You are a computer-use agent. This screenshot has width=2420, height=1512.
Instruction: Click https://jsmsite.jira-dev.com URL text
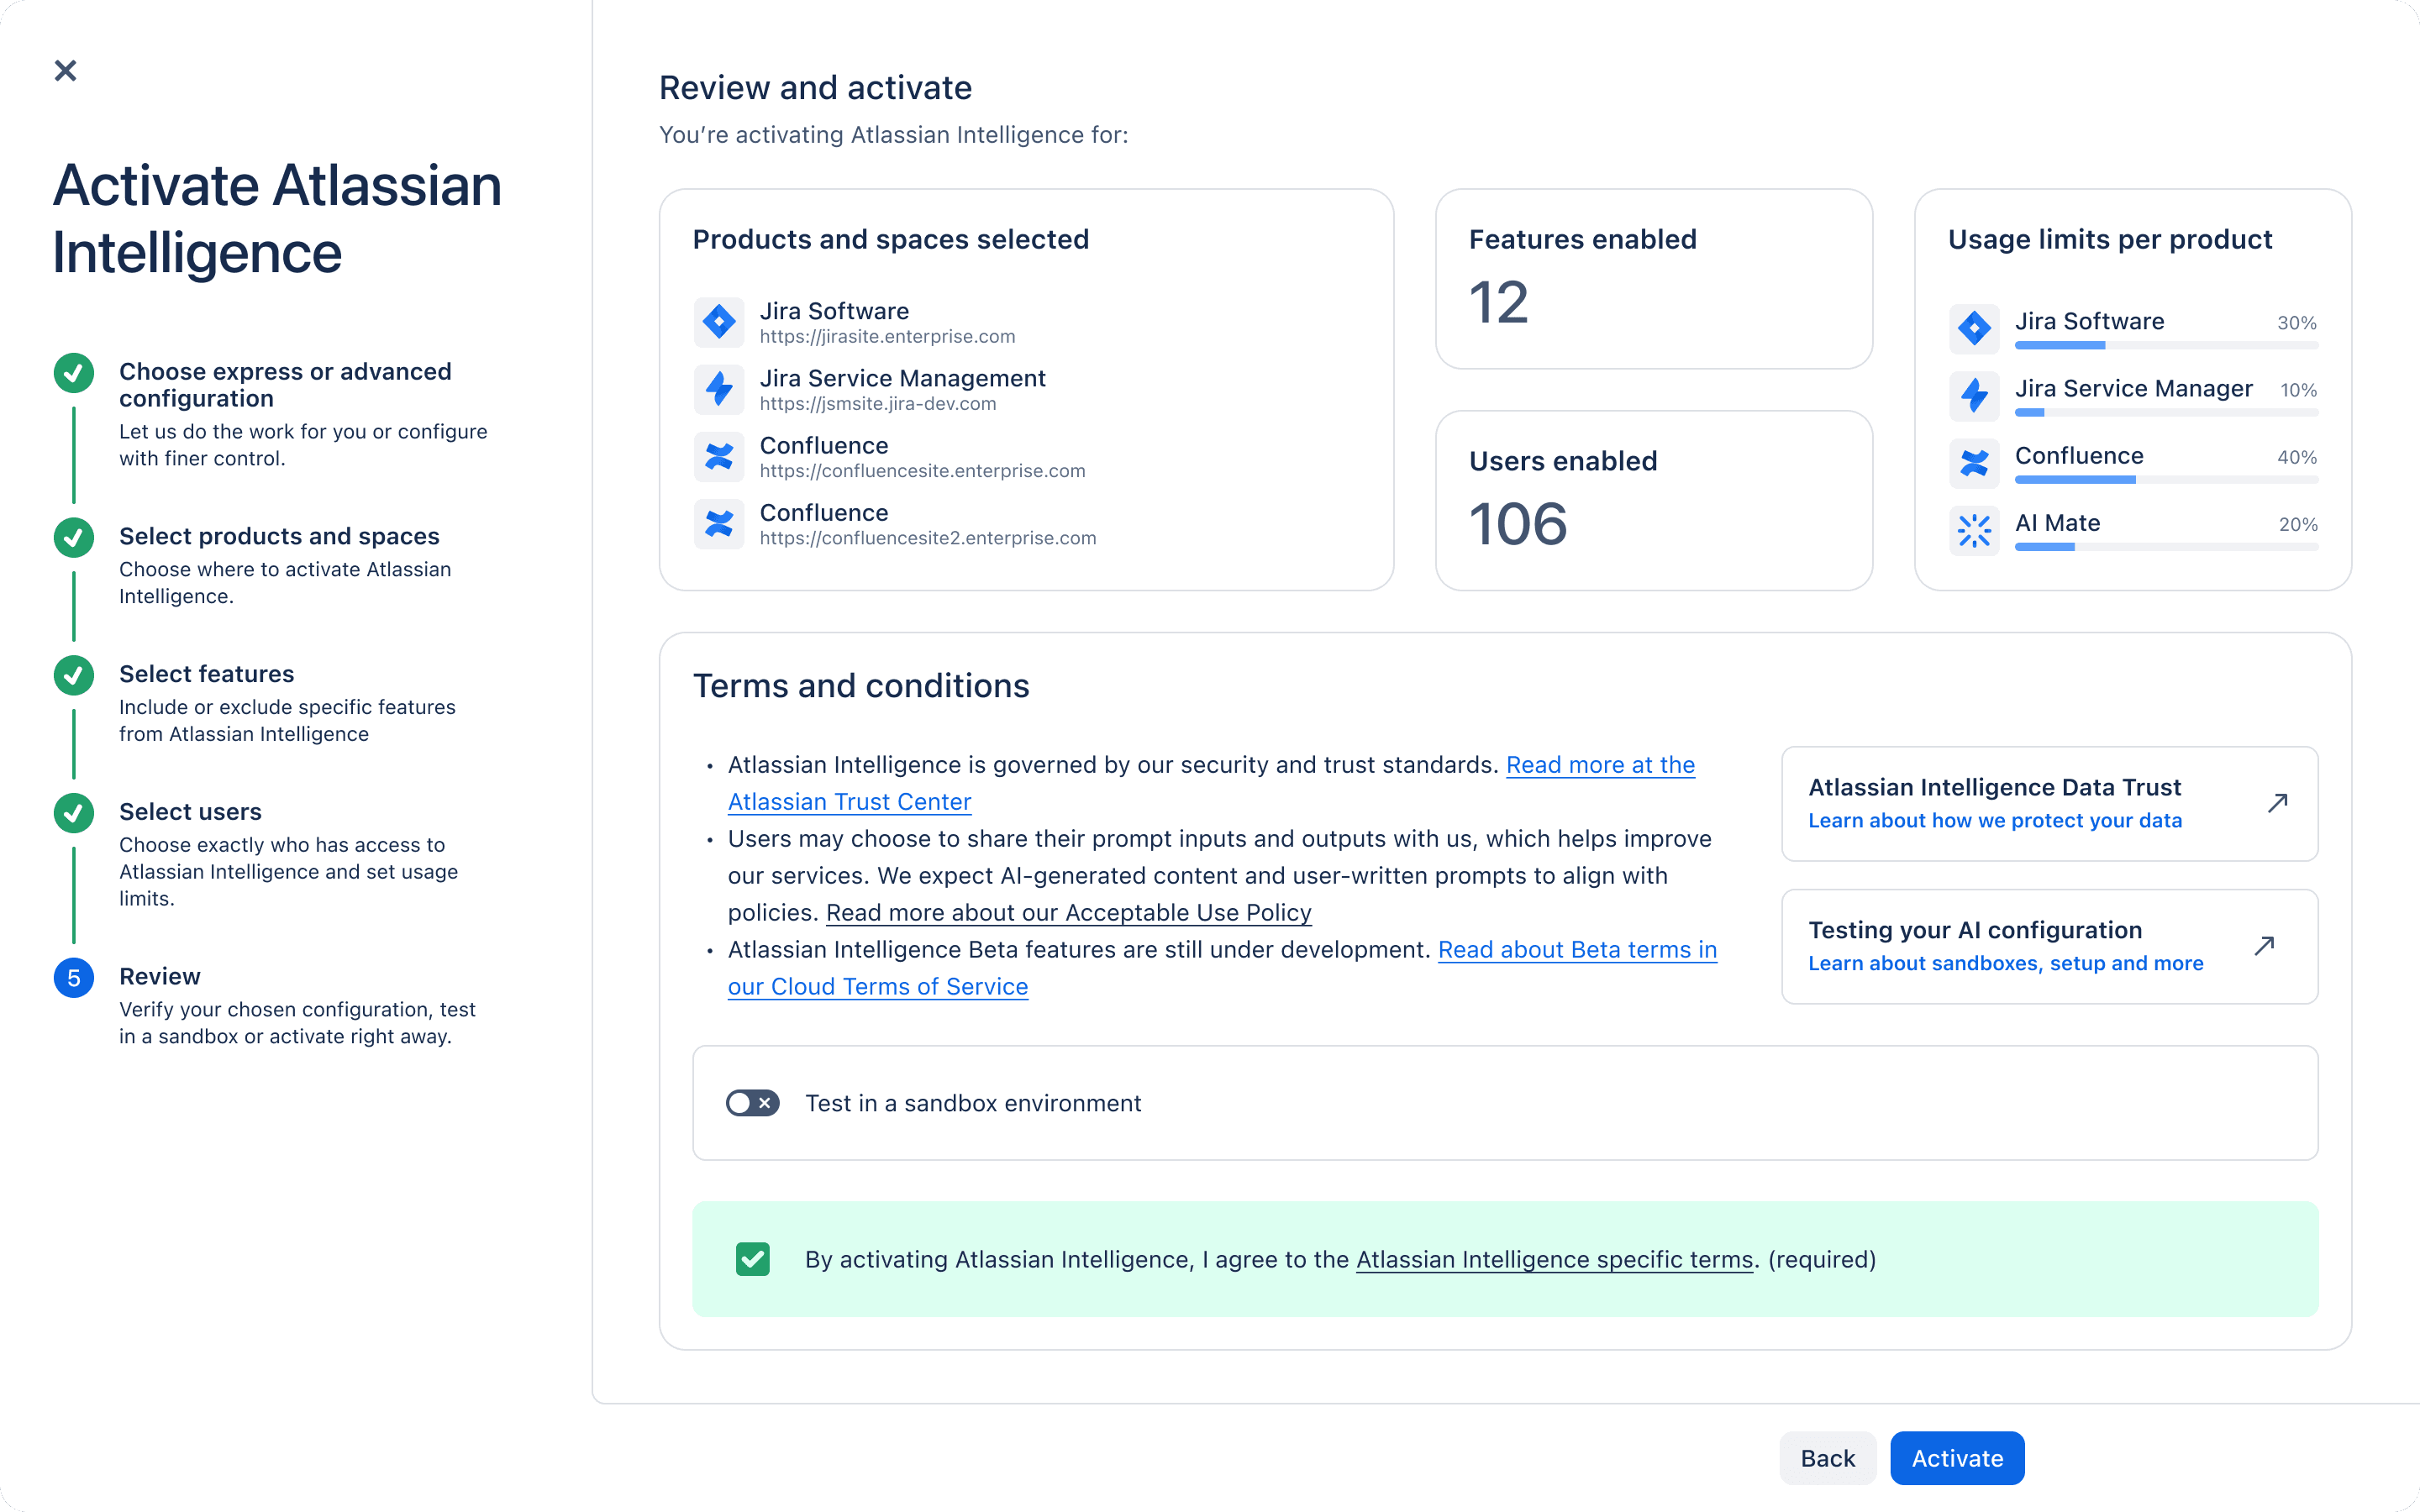(878, 404)
